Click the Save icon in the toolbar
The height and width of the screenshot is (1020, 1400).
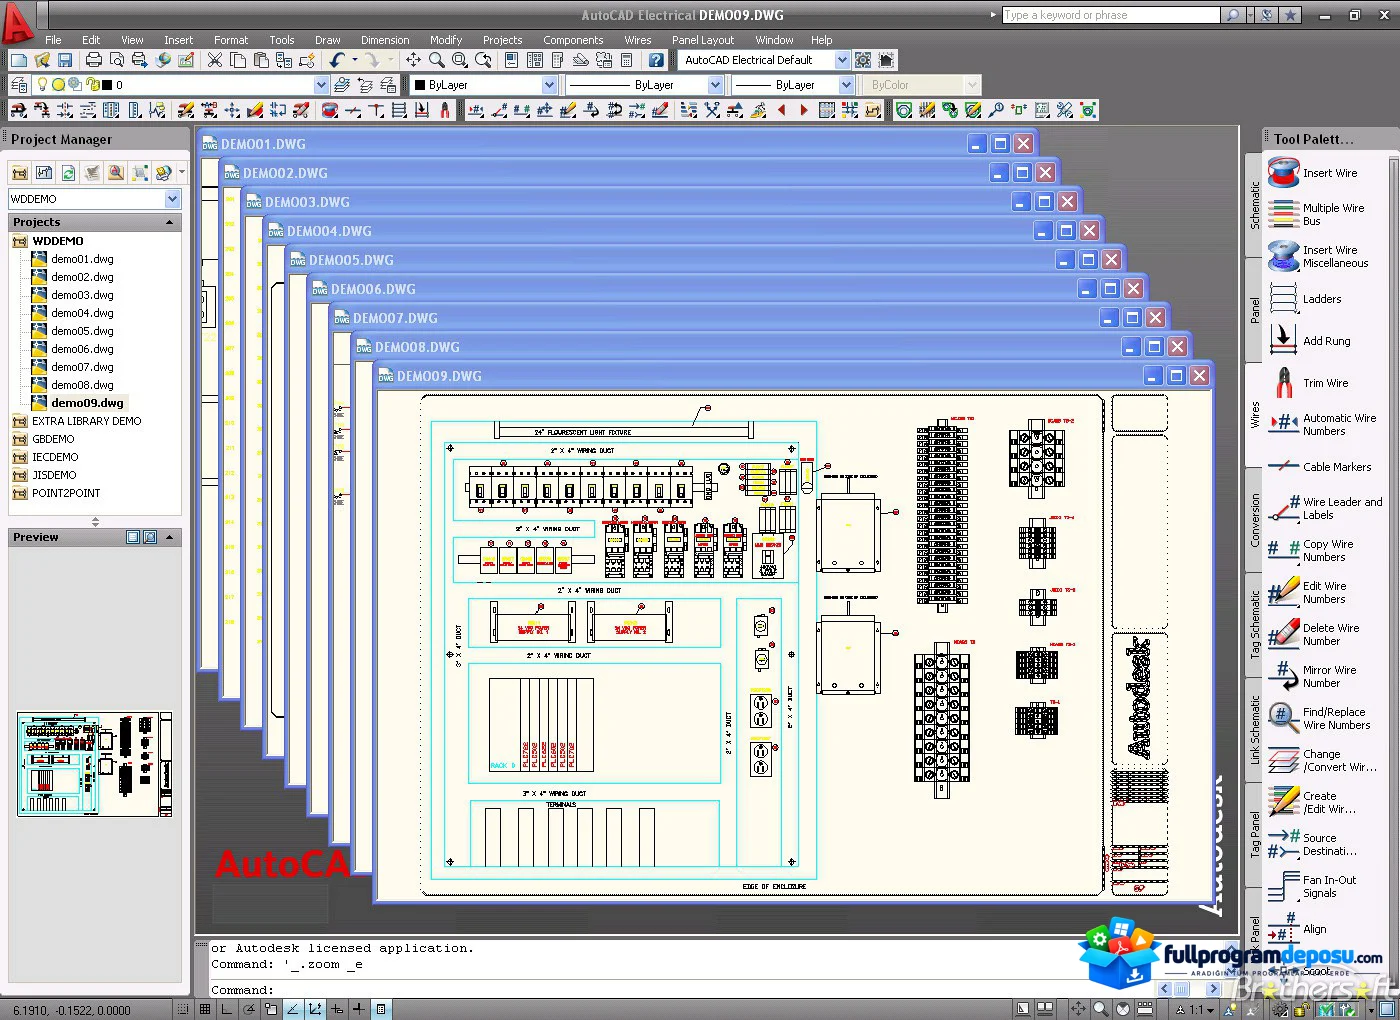[x=65, y=60]
